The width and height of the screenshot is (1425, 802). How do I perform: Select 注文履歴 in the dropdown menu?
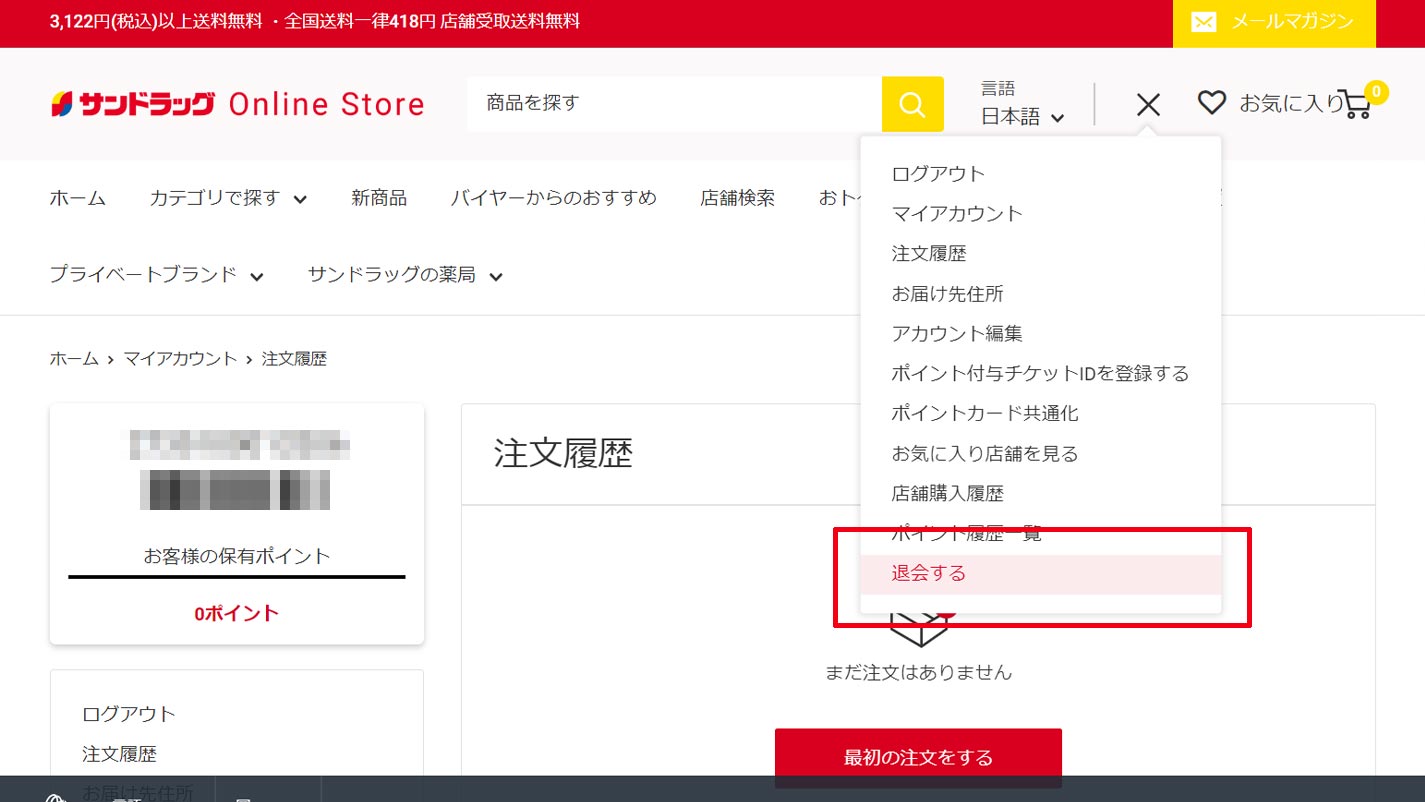point(929,254)
